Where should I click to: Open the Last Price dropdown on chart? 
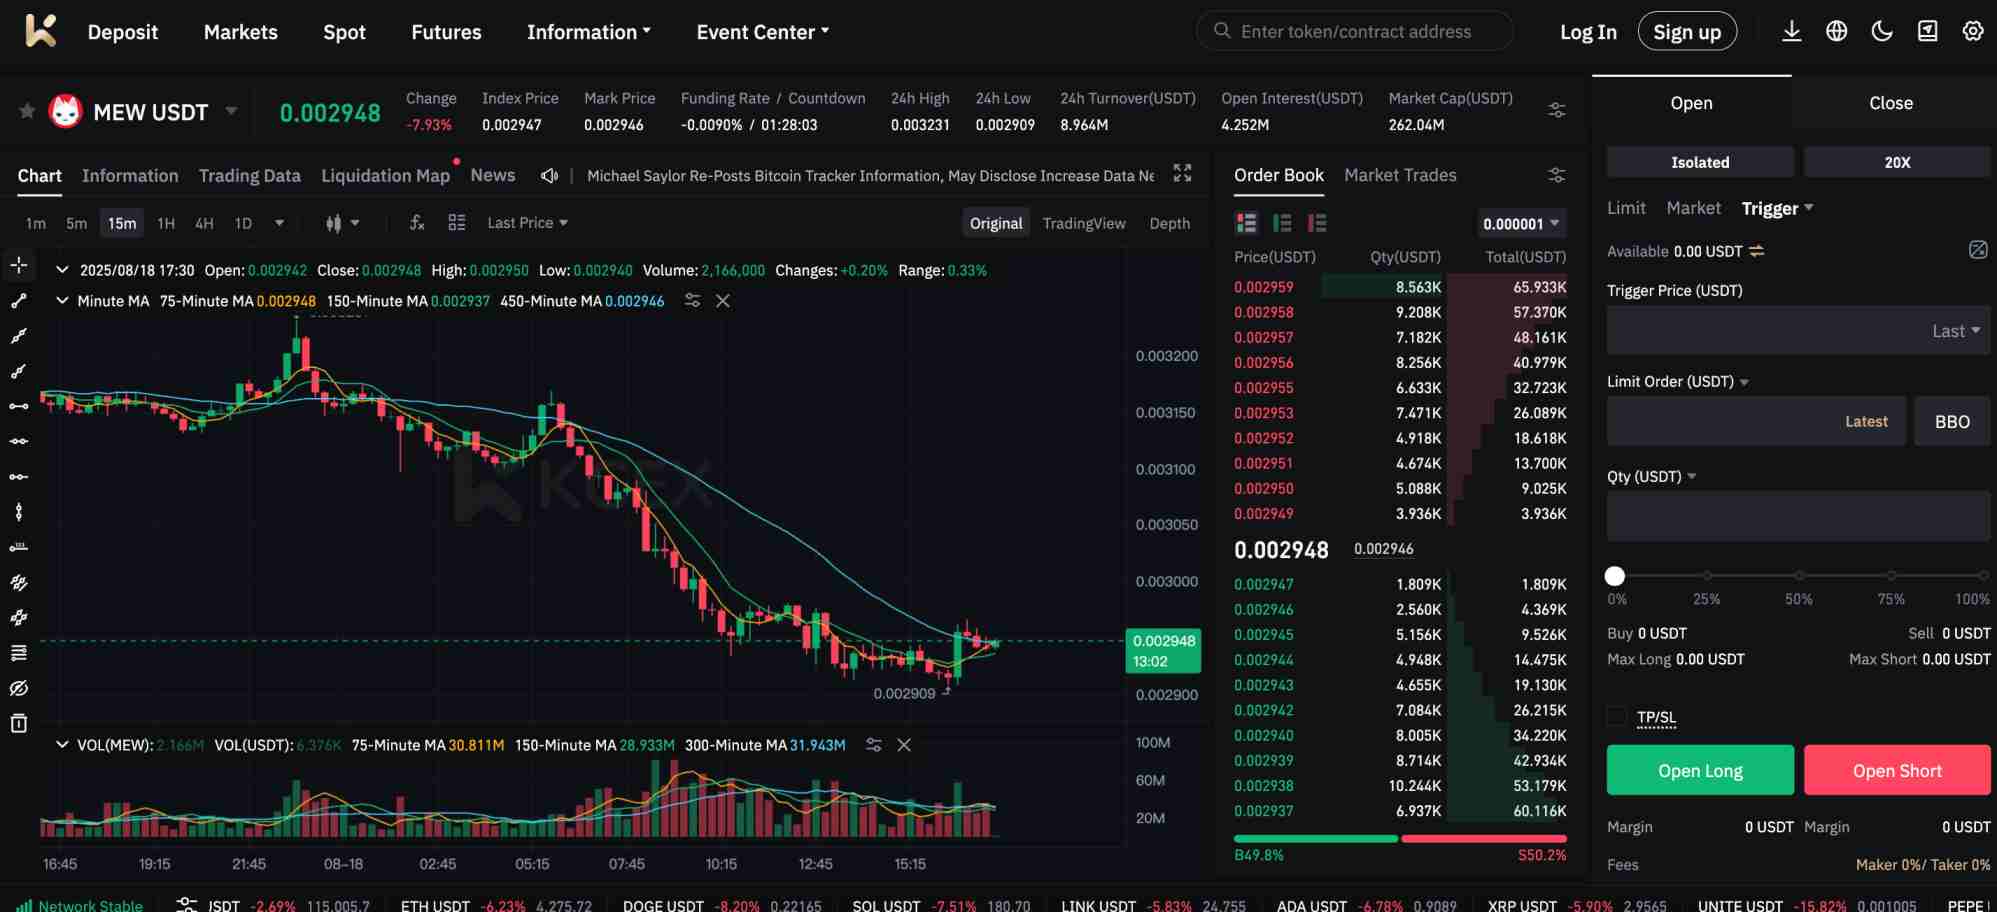pyautogui.click(x=527, y=222)
